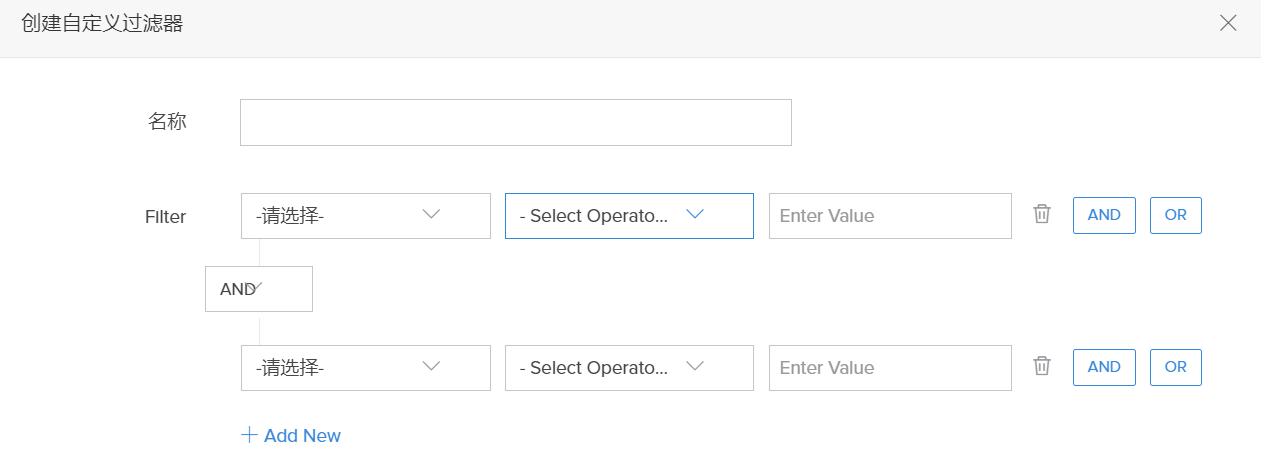Open the second row field dropdown -请选择-

(x=365, y=368)
